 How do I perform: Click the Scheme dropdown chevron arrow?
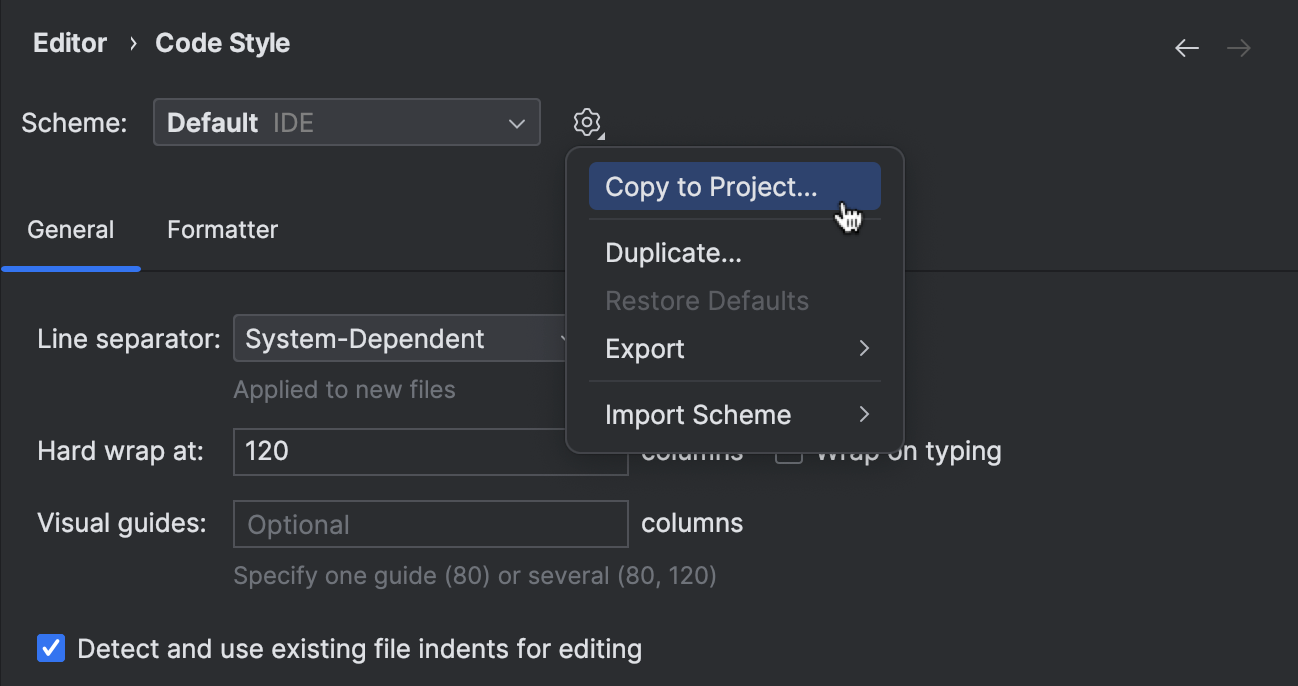517,122
